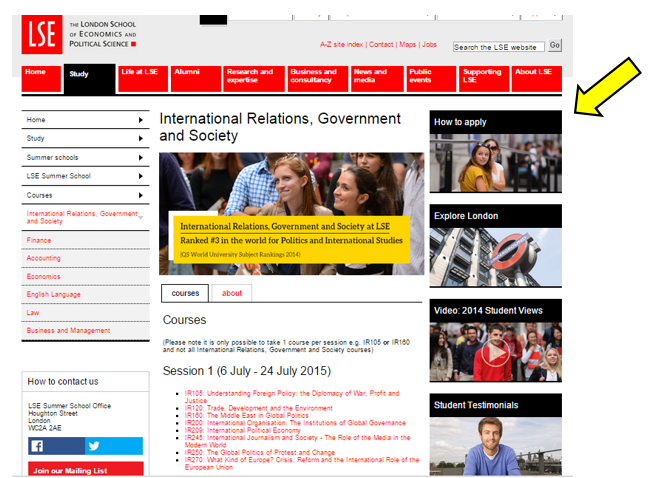The width and height of the screenshot is (650, 478).
Task: Open IR160 The Middle East in Global Politics
Action: 247,415
